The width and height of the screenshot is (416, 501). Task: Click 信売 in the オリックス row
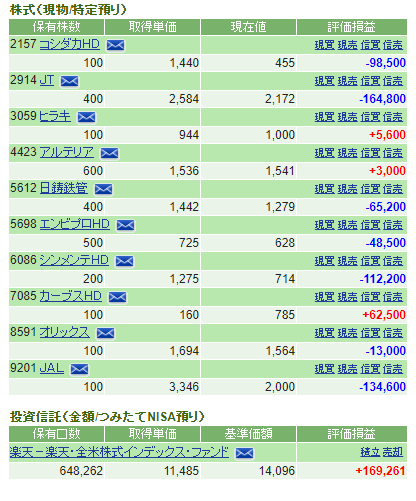click(x=393, y=333)
